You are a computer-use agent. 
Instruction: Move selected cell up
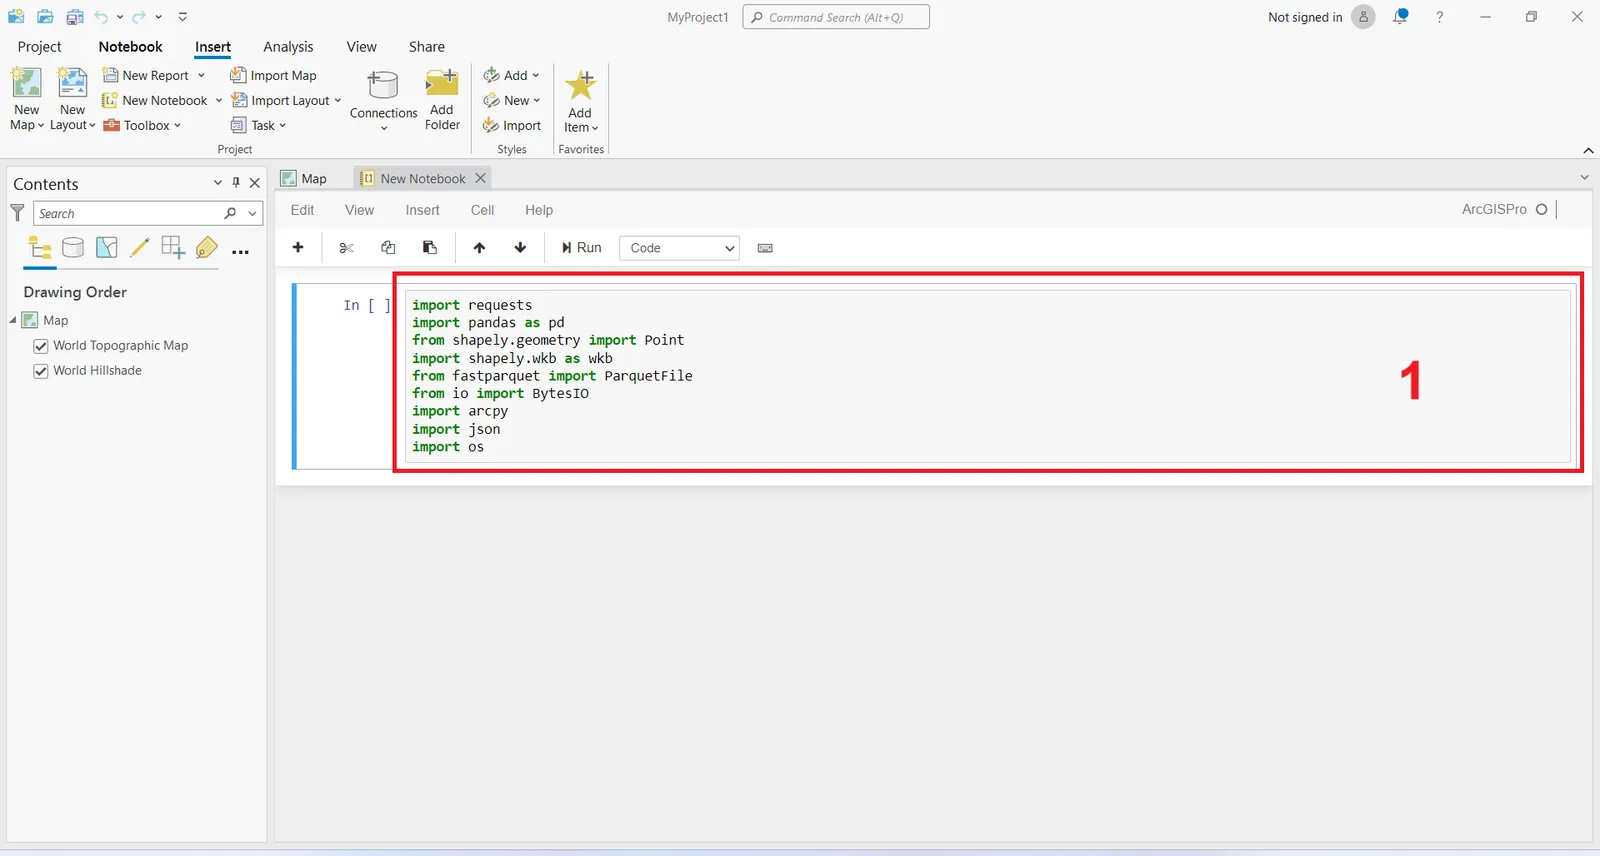[x=479, y=247]
